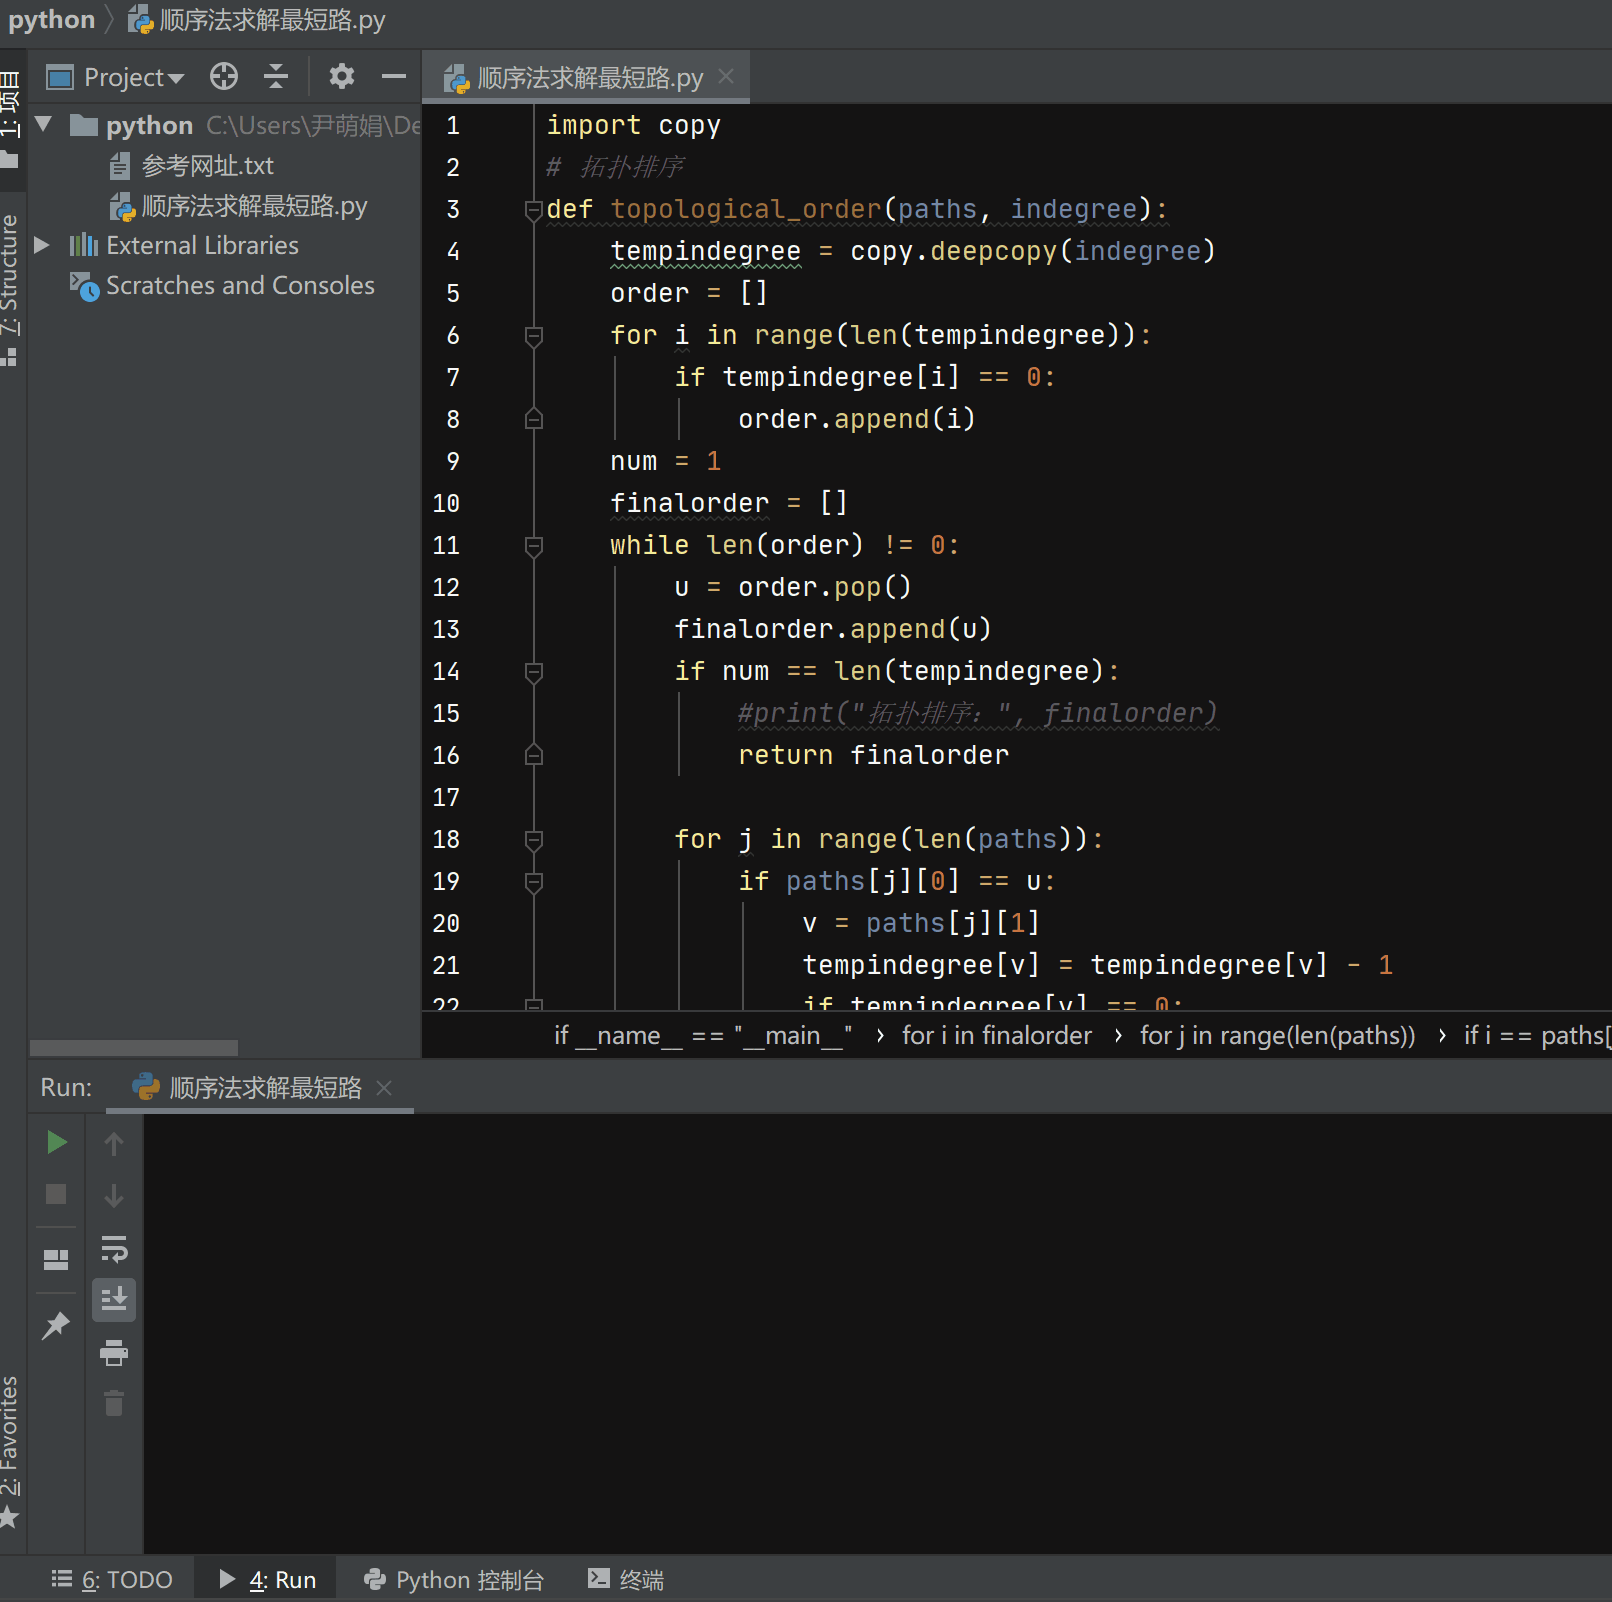Image resolution: width=1612 pixels, height=1602 pixels.
Task: Expand External Libraries tree node
Action: tap(43, 245)
